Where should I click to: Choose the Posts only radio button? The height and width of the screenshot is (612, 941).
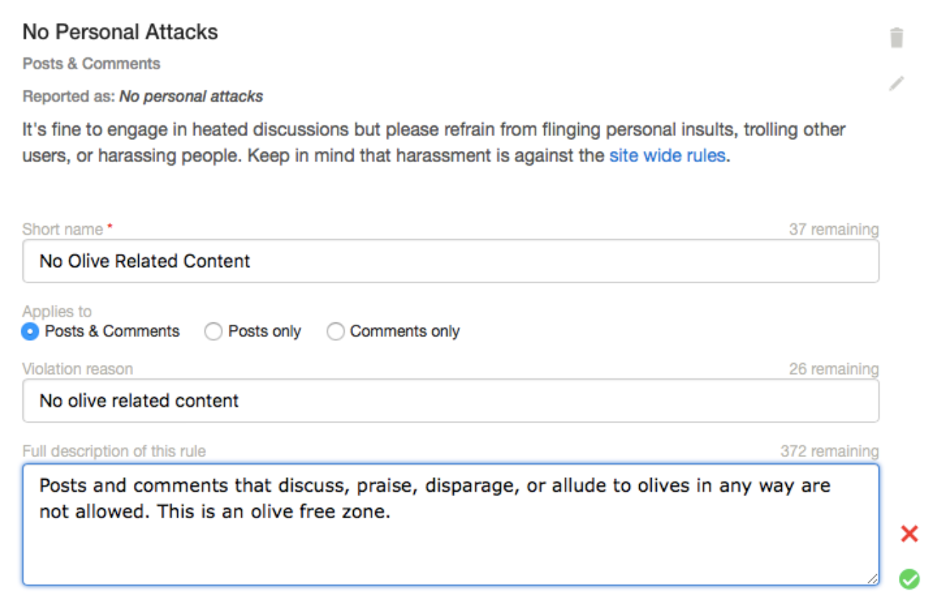pyautogui.click(x=213, y=331)
